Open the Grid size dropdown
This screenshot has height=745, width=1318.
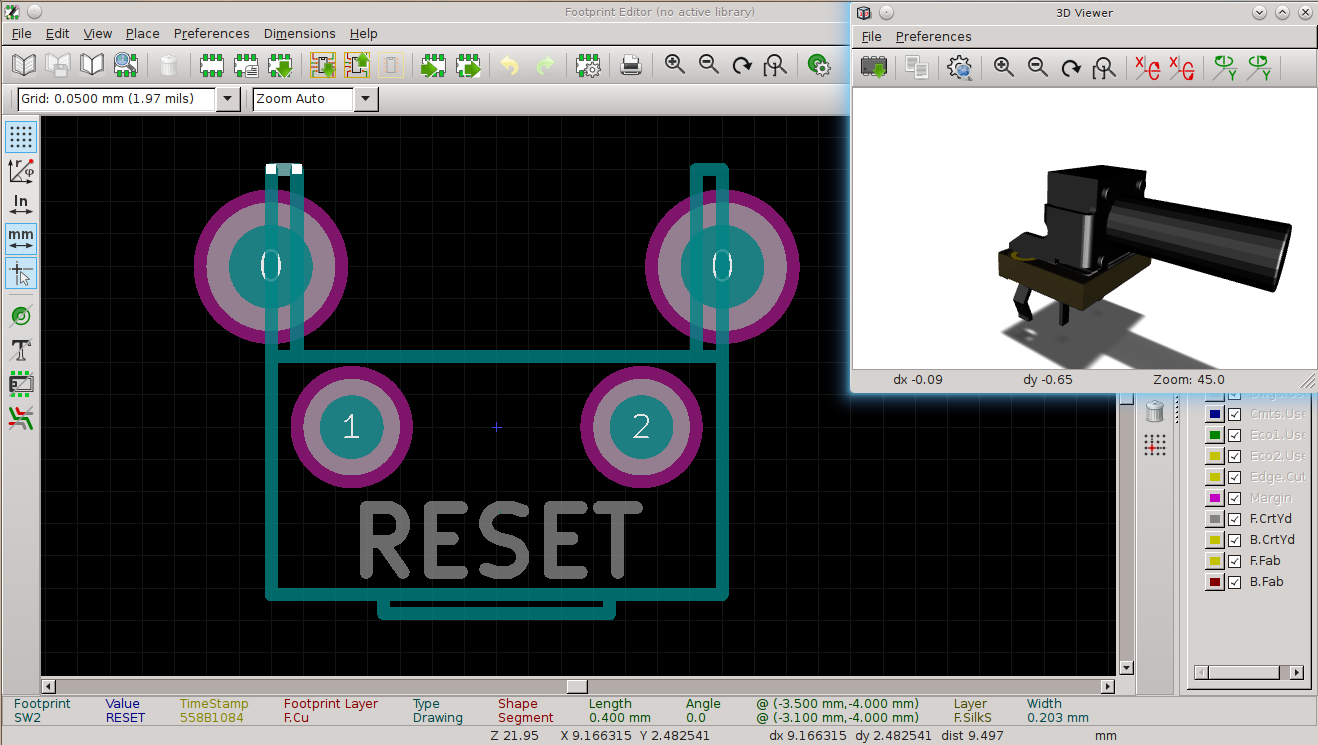tap(228, 99)
